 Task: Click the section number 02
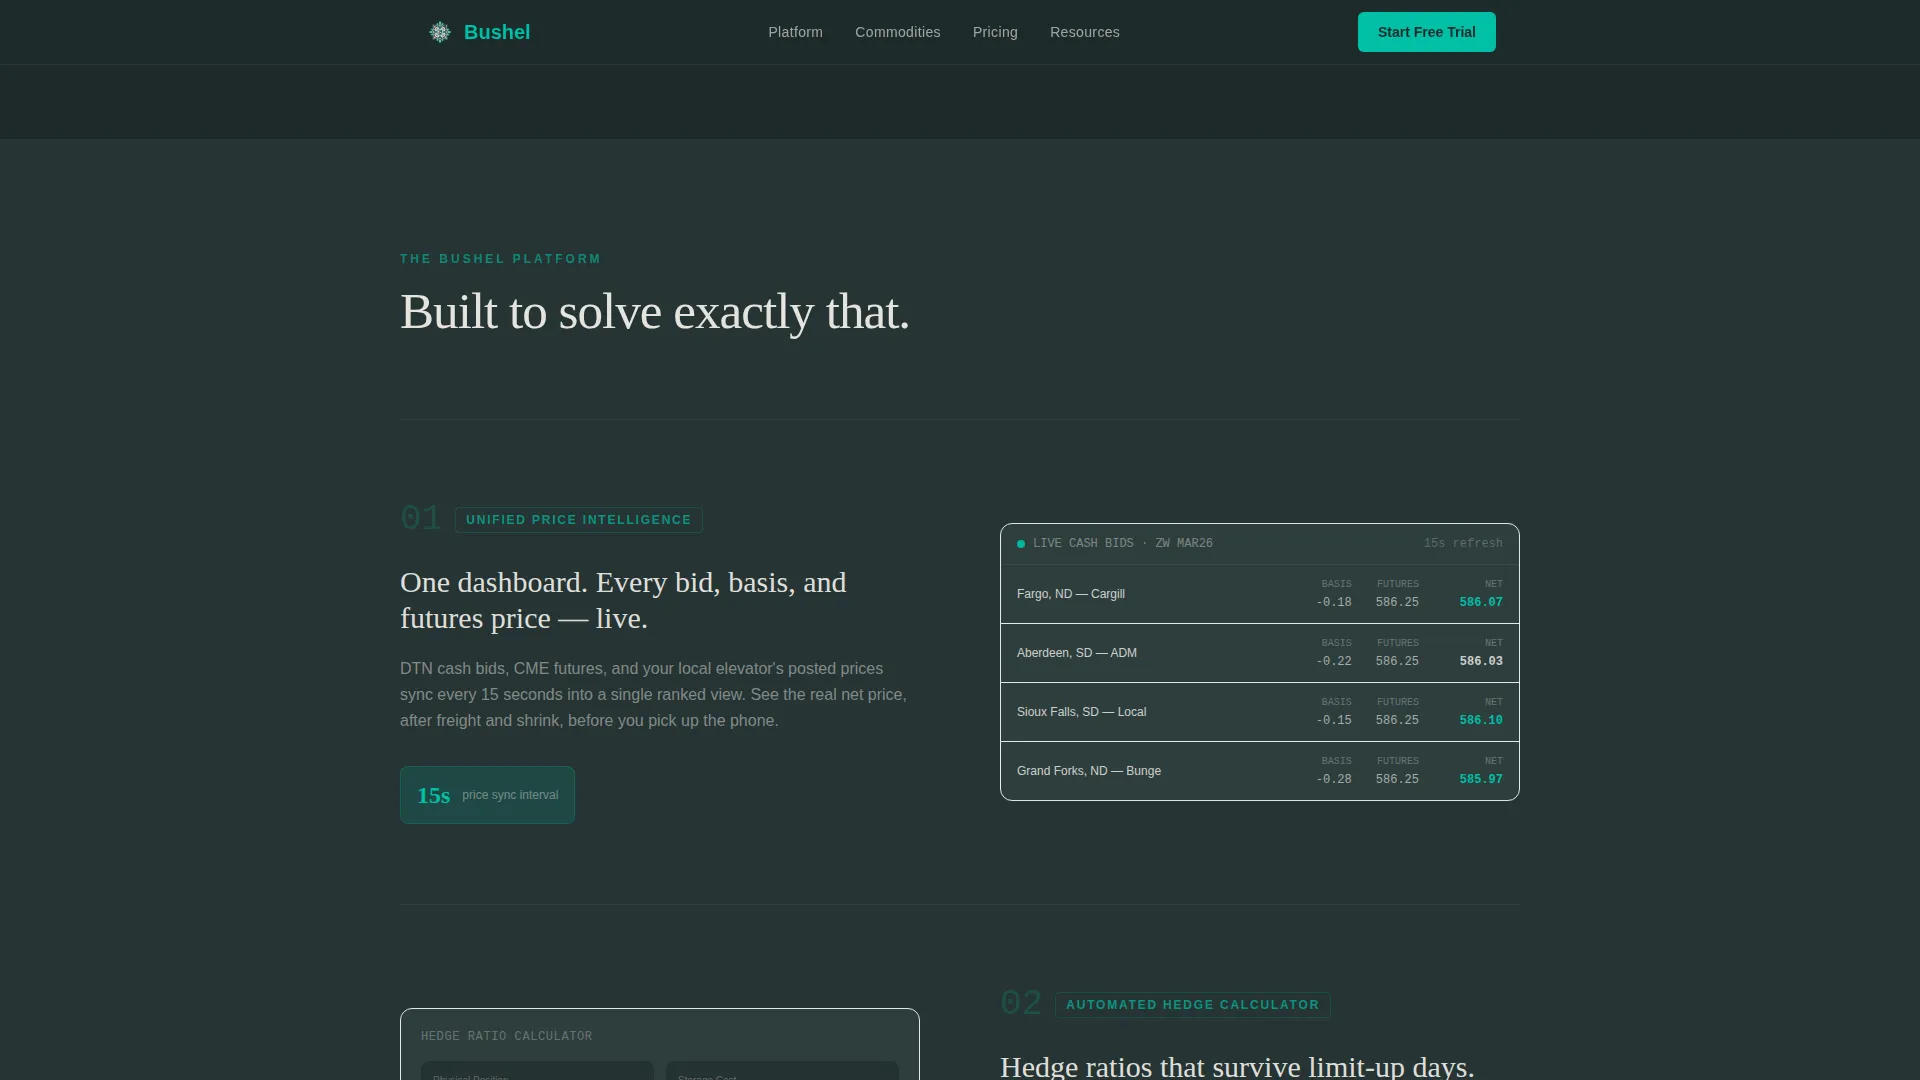(1021, 1003)
